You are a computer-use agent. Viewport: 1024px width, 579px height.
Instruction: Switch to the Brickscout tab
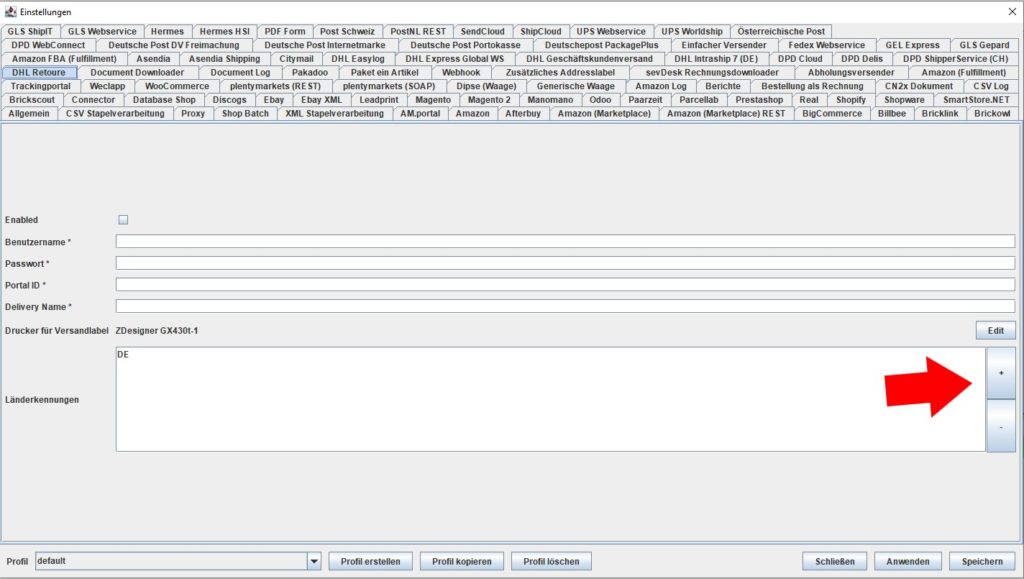click(x=32, y=100)
